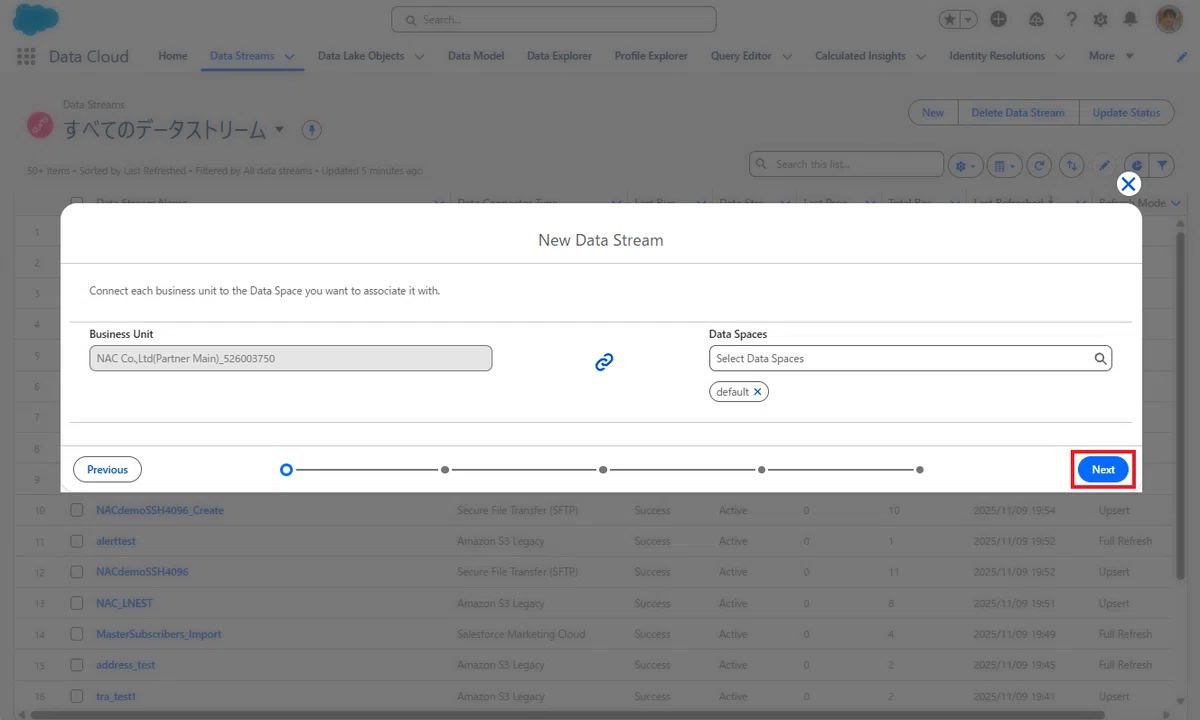
Task: Open the Data Model tab
Action: click(476, 56)
